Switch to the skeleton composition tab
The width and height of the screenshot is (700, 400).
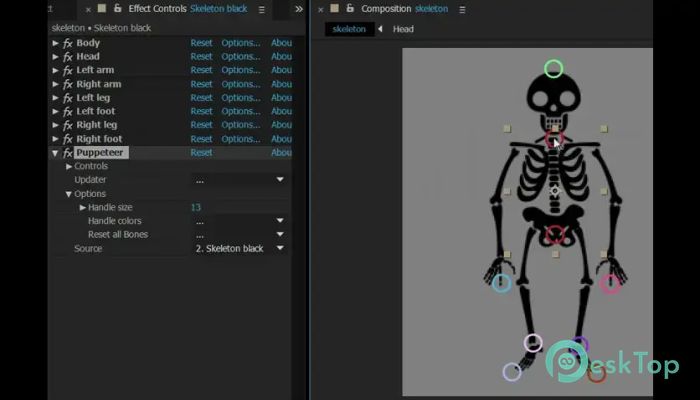click(x=349, y=29)
